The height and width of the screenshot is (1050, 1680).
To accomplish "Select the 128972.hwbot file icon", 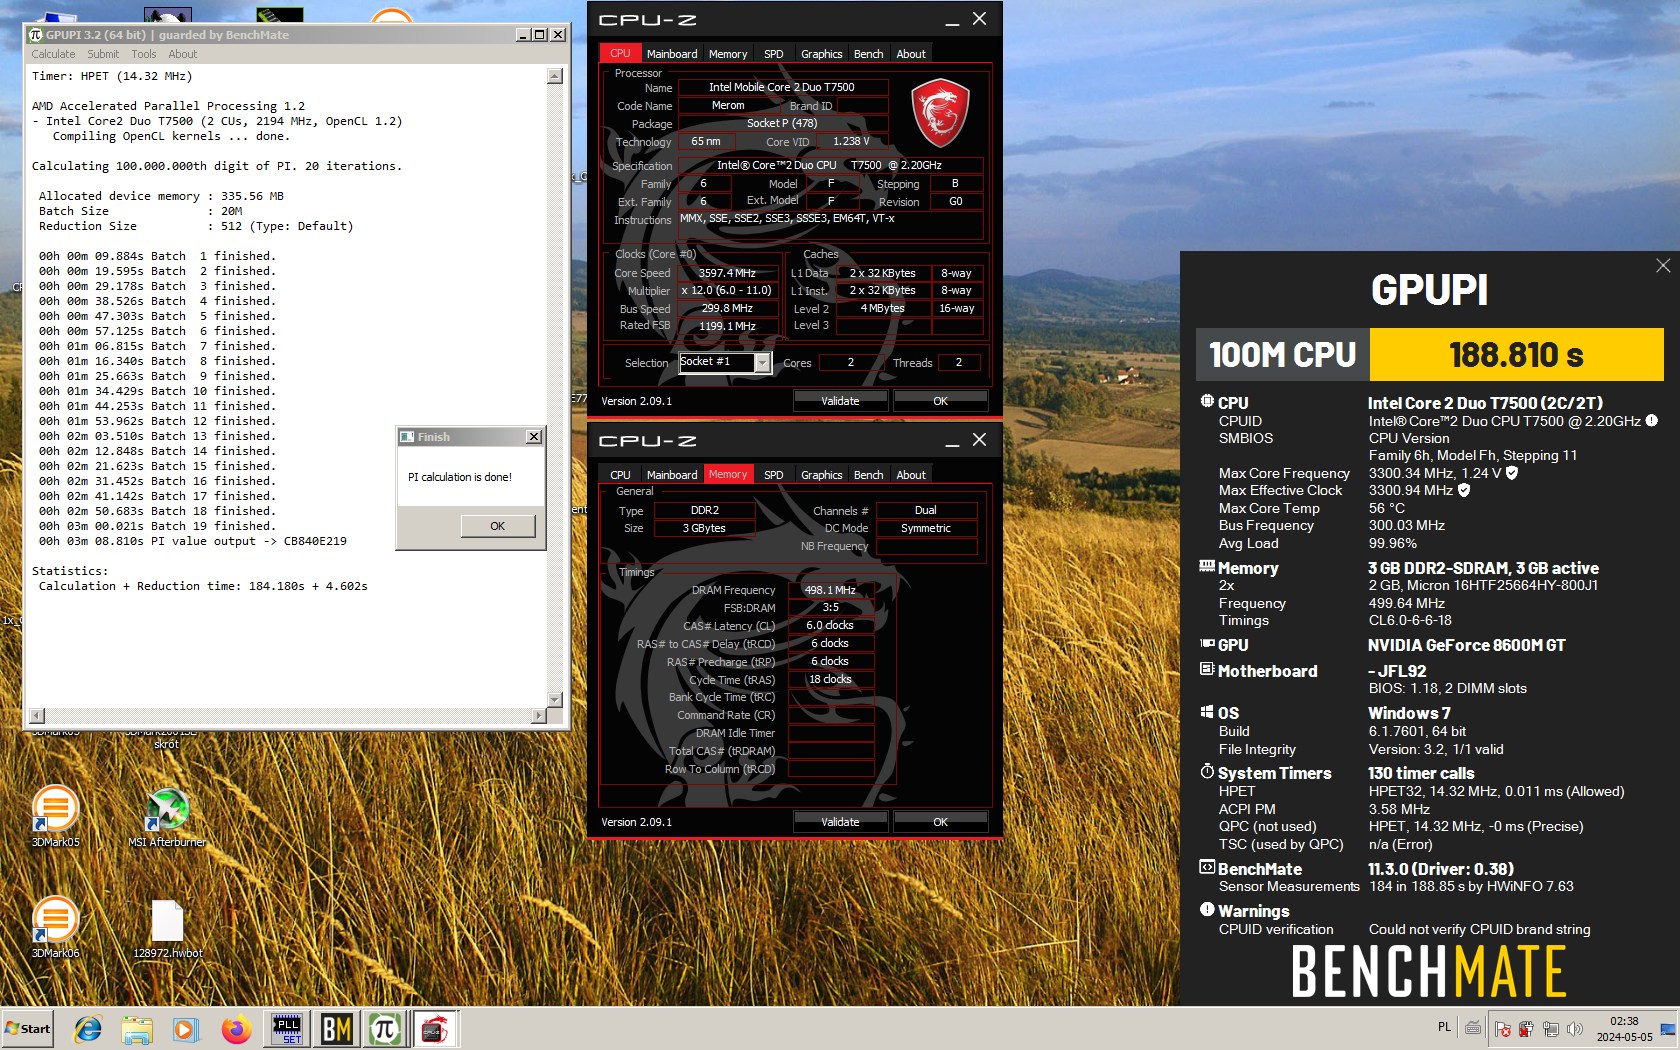I will coord(167,927).
